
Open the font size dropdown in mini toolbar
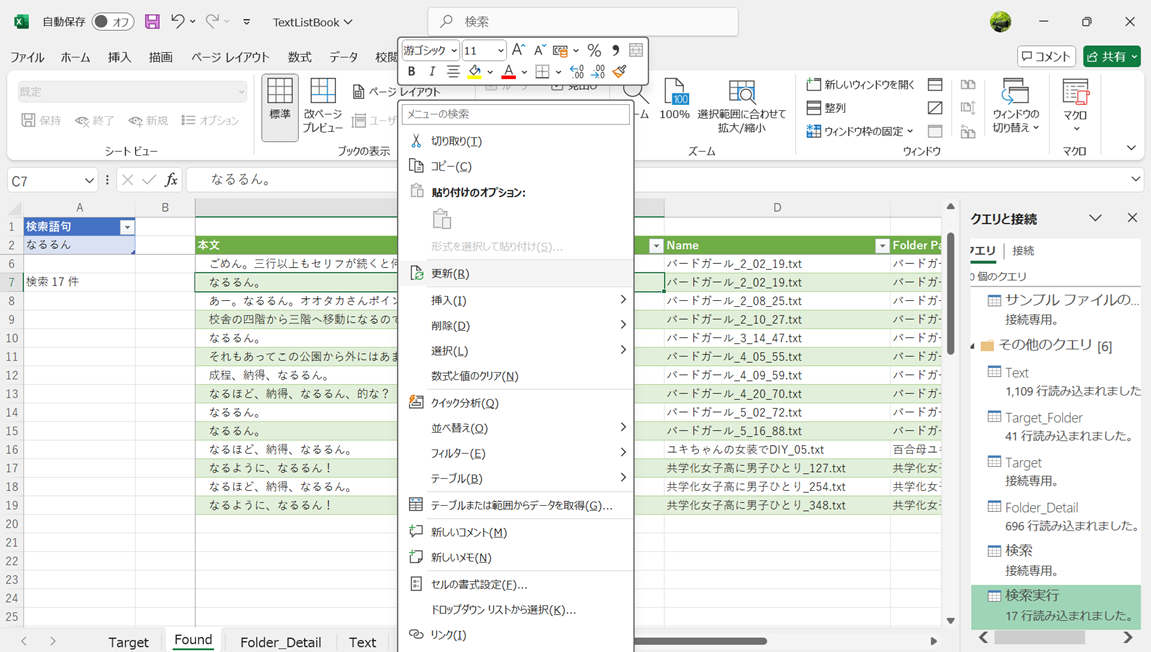[500, 50]
